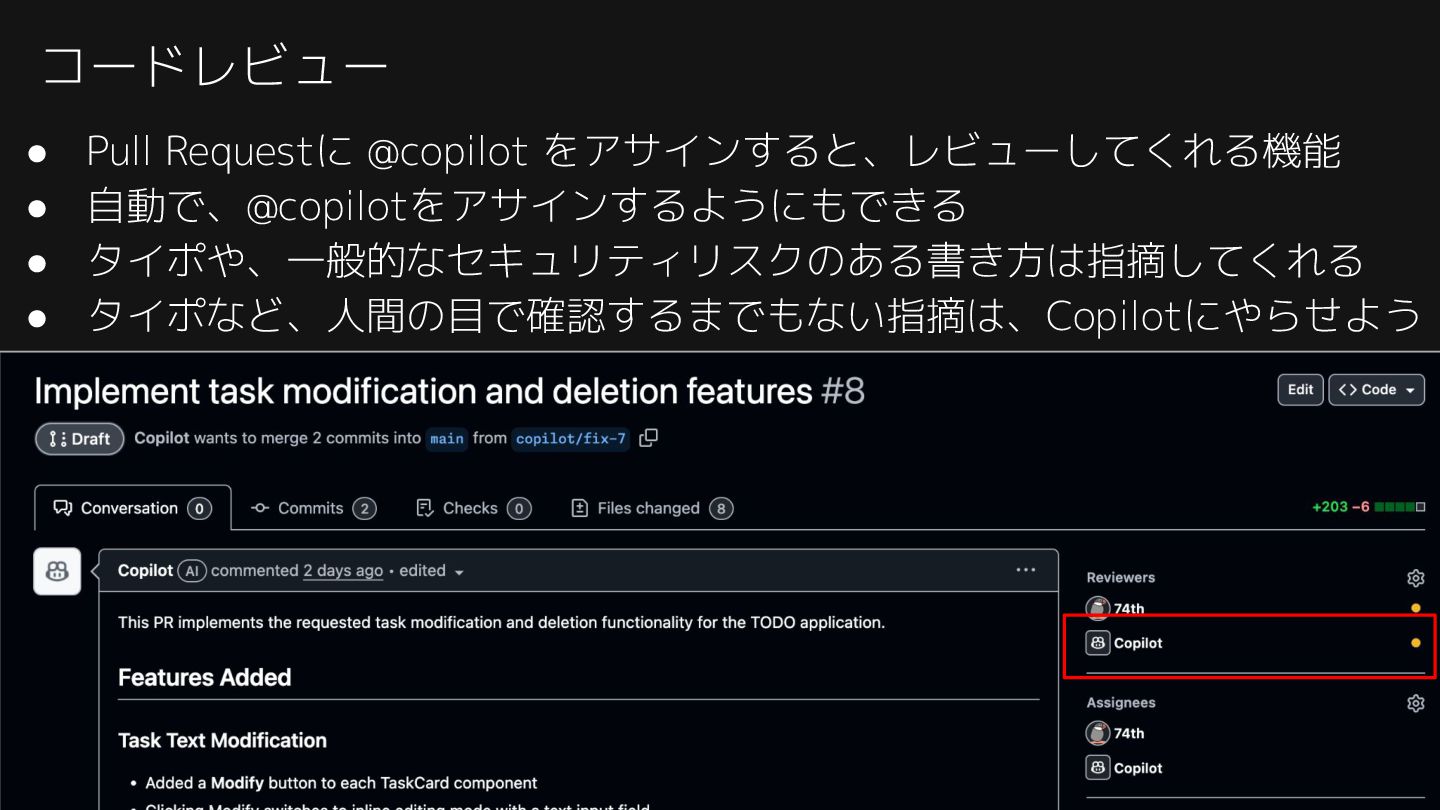Image resolution: width=1440 pixels, height=810 pixels.
Task: Click the Edit title button
Action: 1300,390
